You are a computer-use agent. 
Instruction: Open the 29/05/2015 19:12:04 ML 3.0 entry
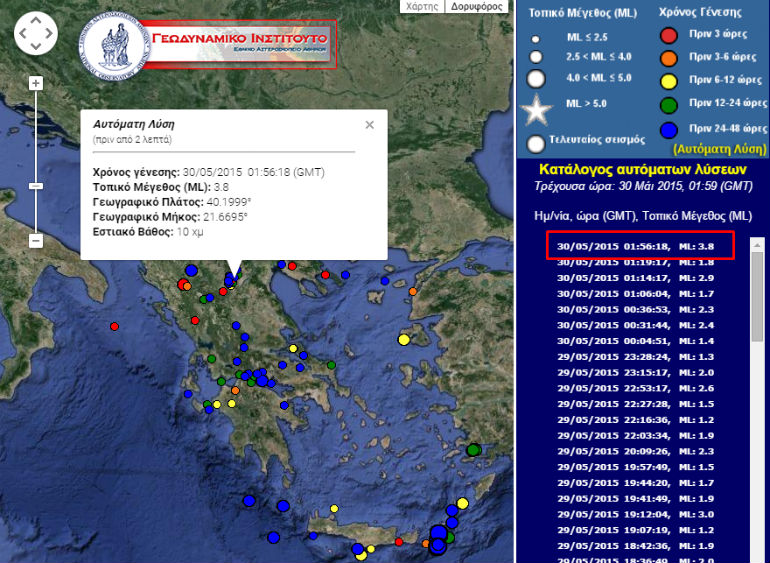[x=636, y=513]
